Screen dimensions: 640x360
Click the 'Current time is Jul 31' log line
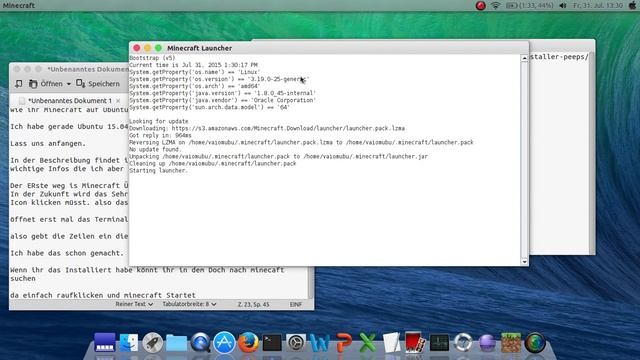click(x=193, y=65)
